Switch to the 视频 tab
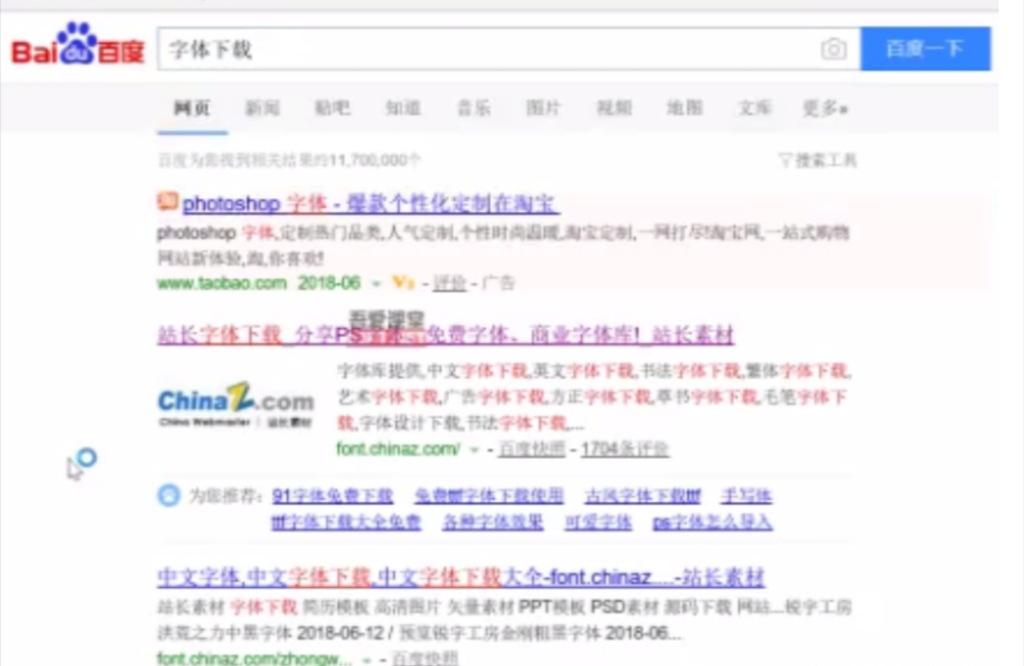This screenshot has width=1024, height=666. click(614, 108)
